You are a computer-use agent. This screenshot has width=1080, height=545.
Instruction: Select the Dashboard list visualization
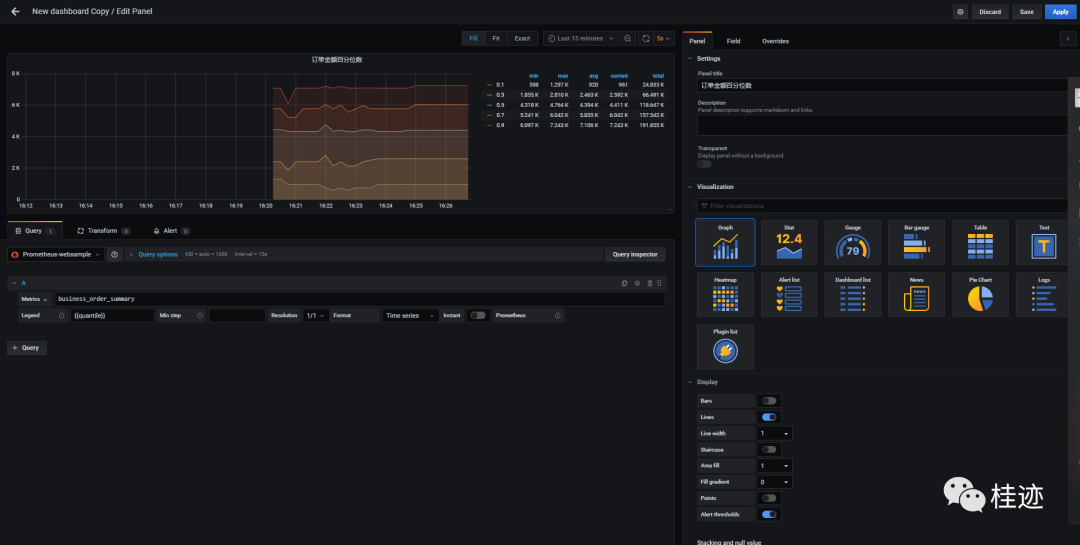pos(853,294)
